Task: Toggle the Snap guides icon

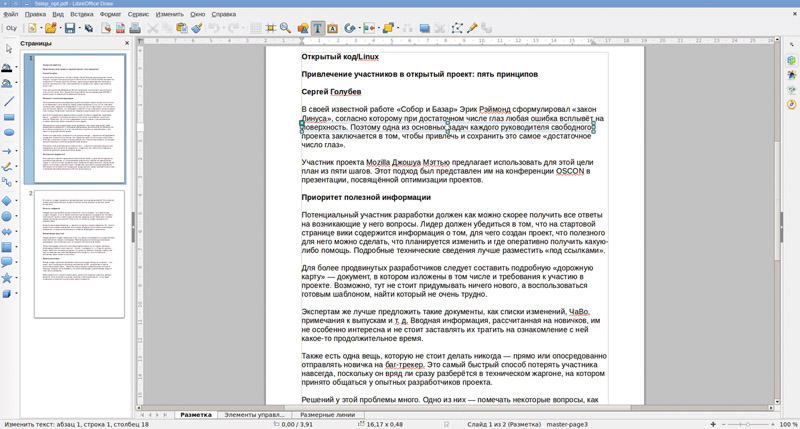Action: 270,28
